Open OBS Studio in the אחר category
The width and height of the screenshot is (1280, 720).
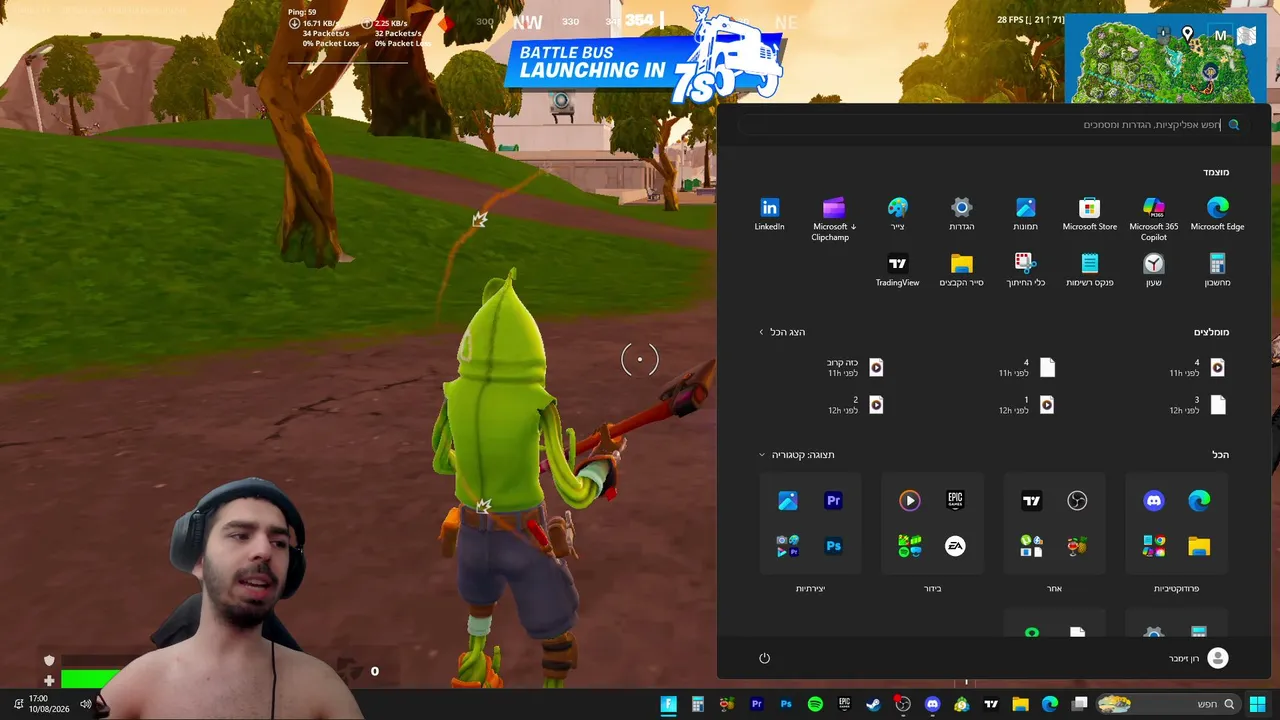tap(1077, 501)
